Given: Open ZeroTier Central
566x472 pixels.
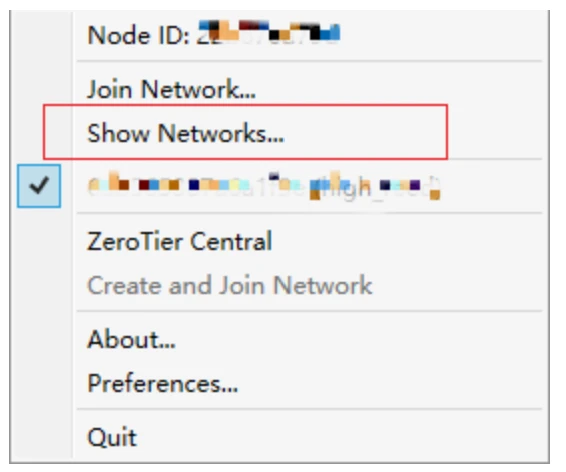Looking at the screenshot, I should click(x=280, y=241).
